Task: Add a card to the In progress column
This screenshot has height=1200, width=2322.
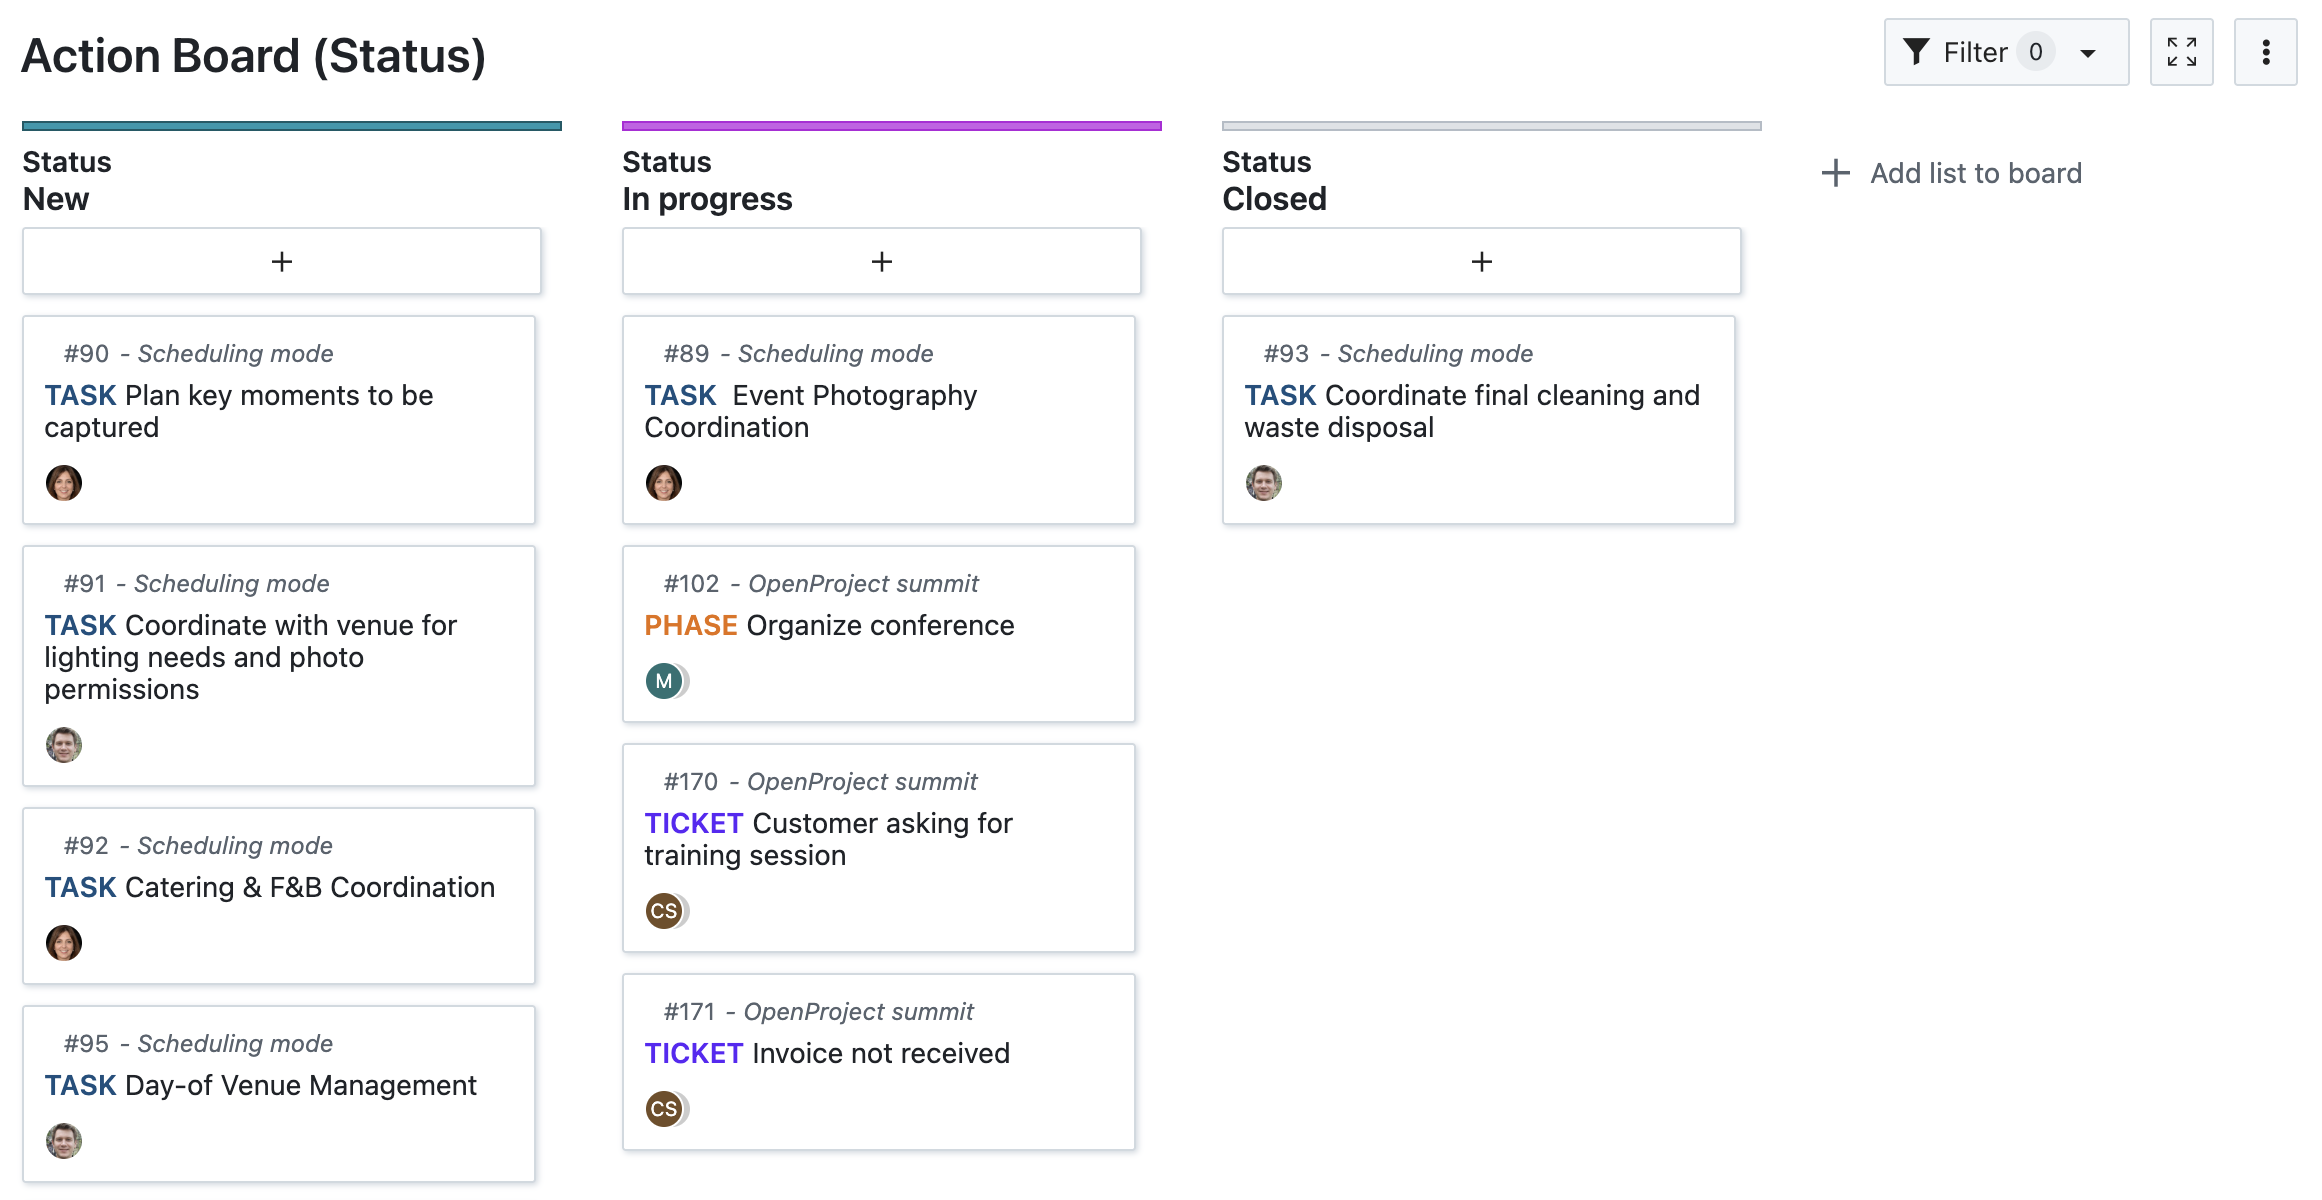Action: (881, 261)
